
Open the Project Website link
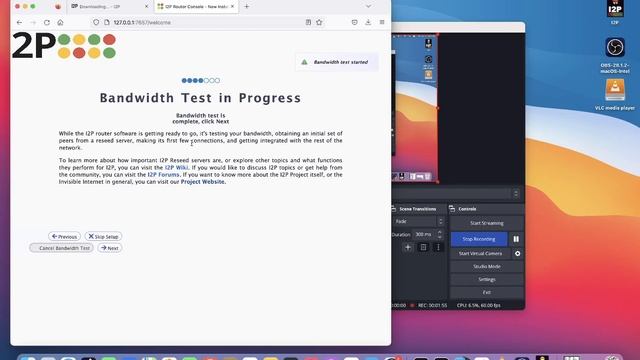pos(202,182)
